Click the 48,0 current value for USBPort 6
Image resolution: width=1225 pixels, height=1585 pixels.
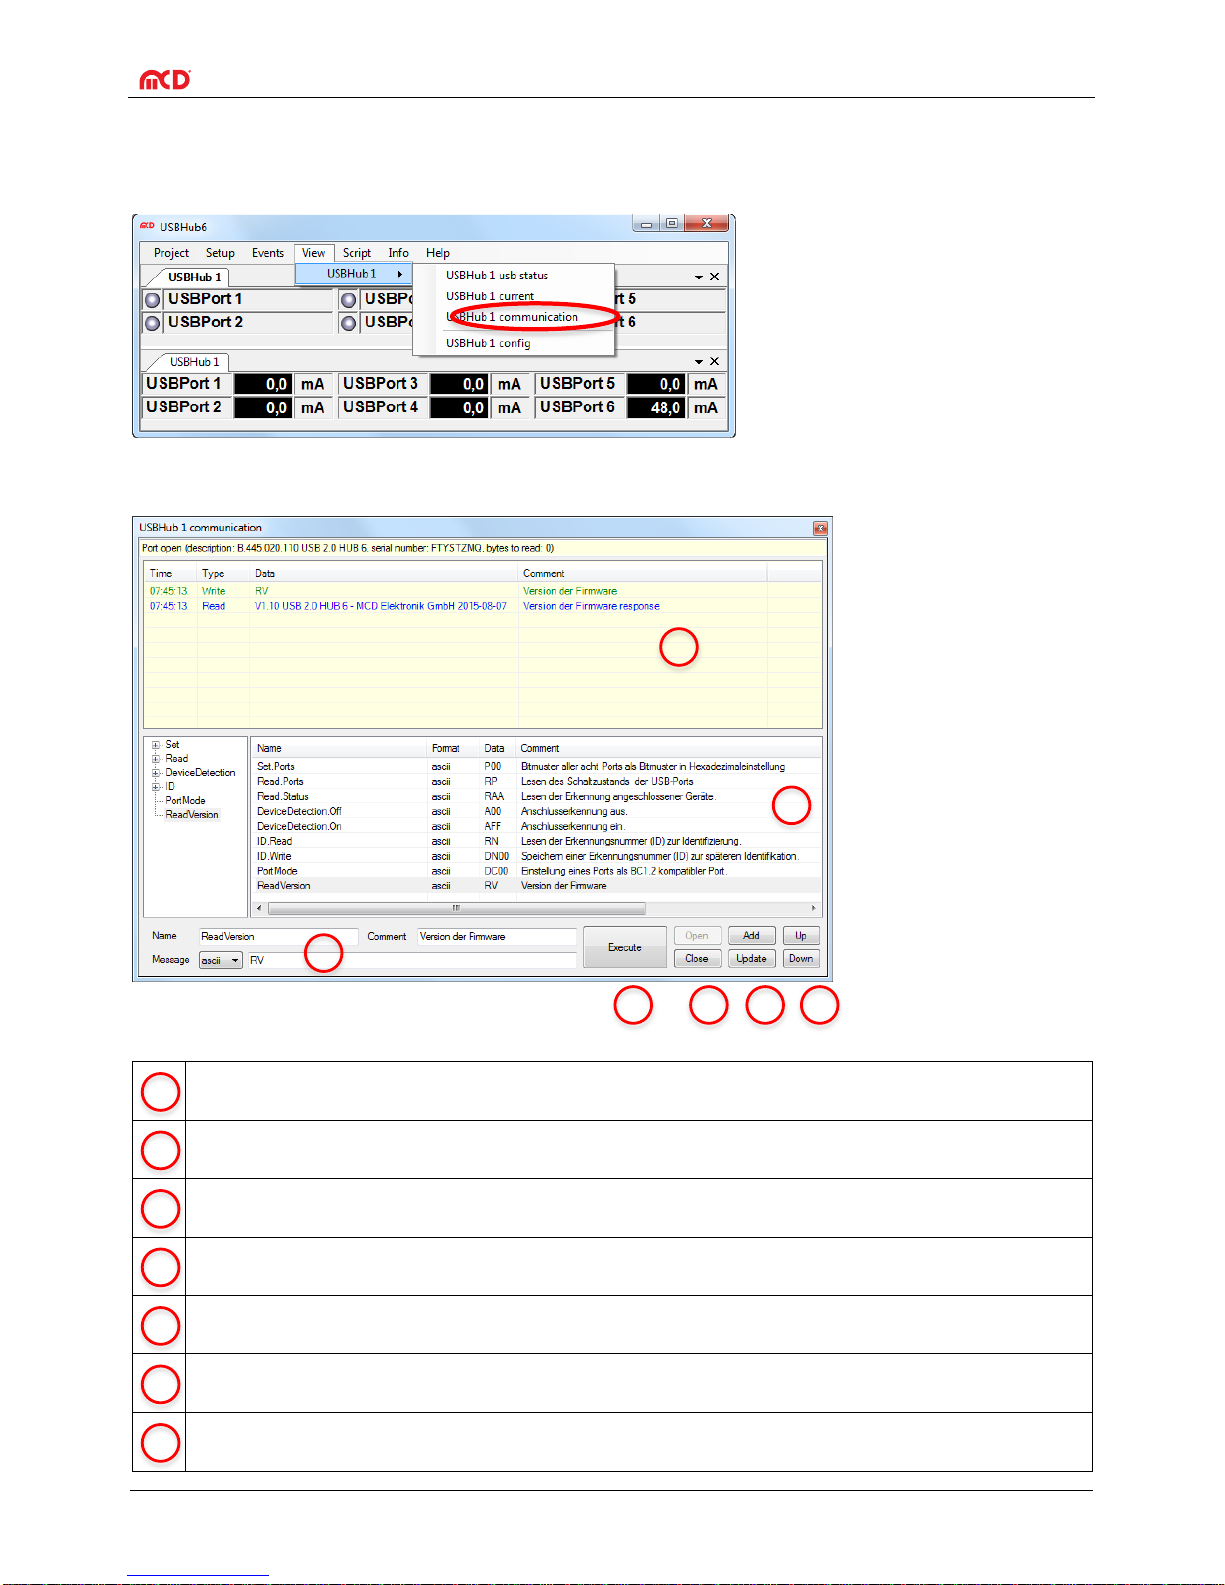[x=657, y=408]
